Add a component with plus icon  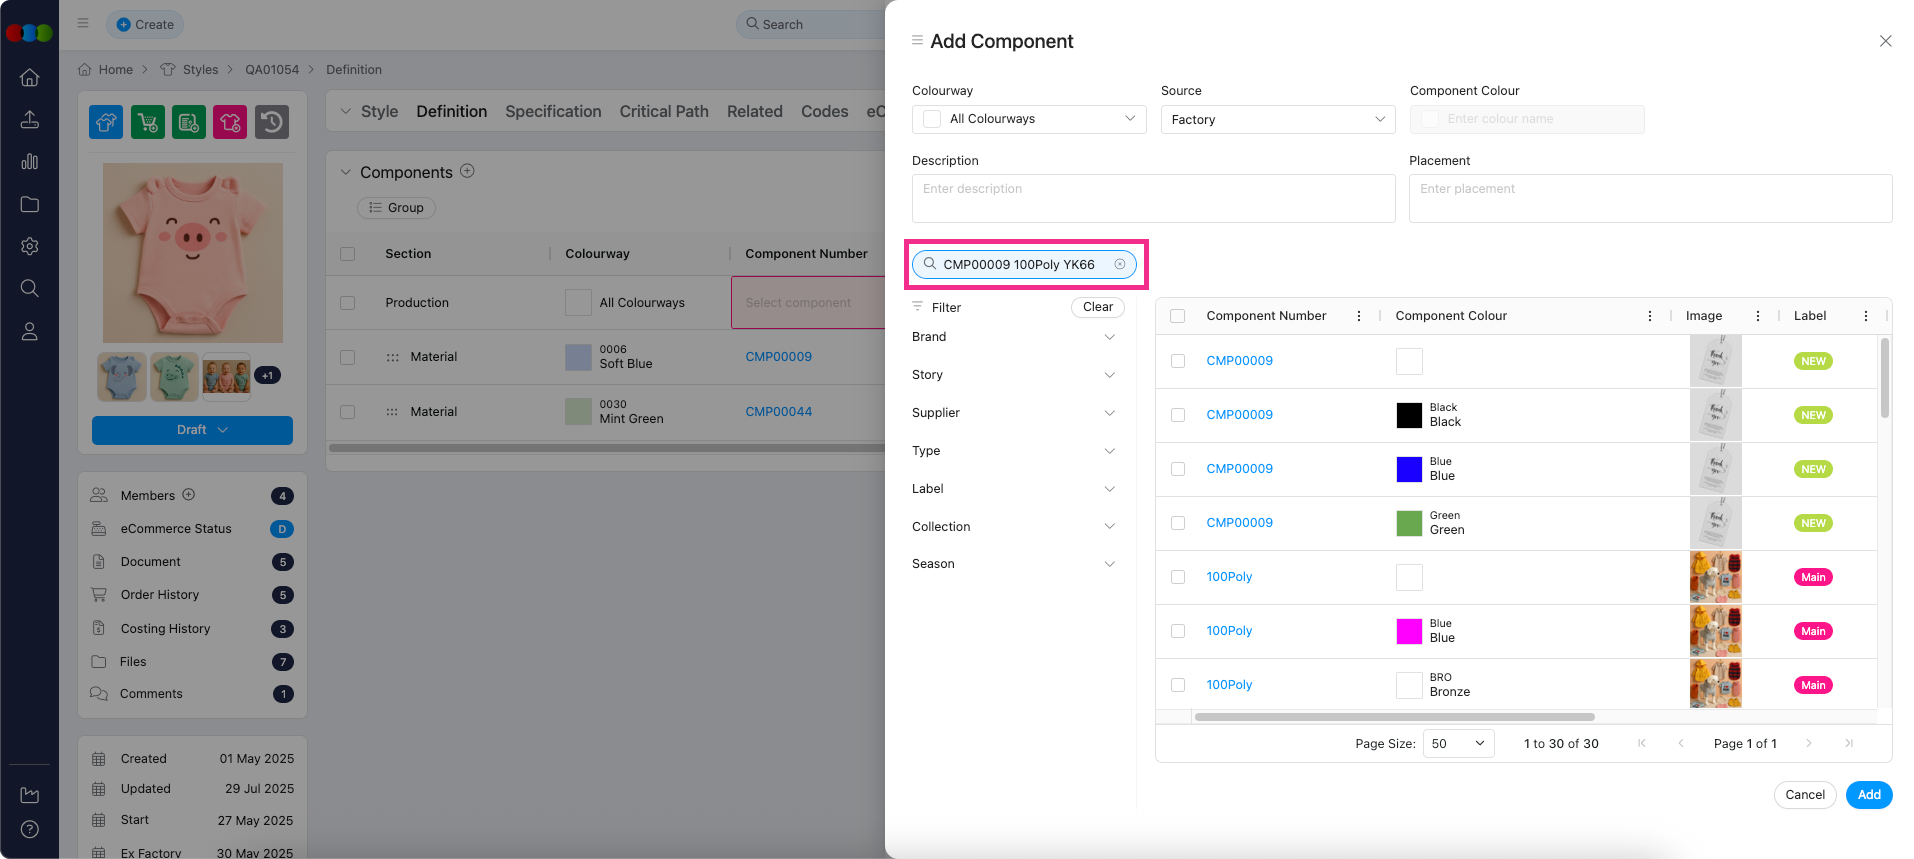tap(467, 171)
